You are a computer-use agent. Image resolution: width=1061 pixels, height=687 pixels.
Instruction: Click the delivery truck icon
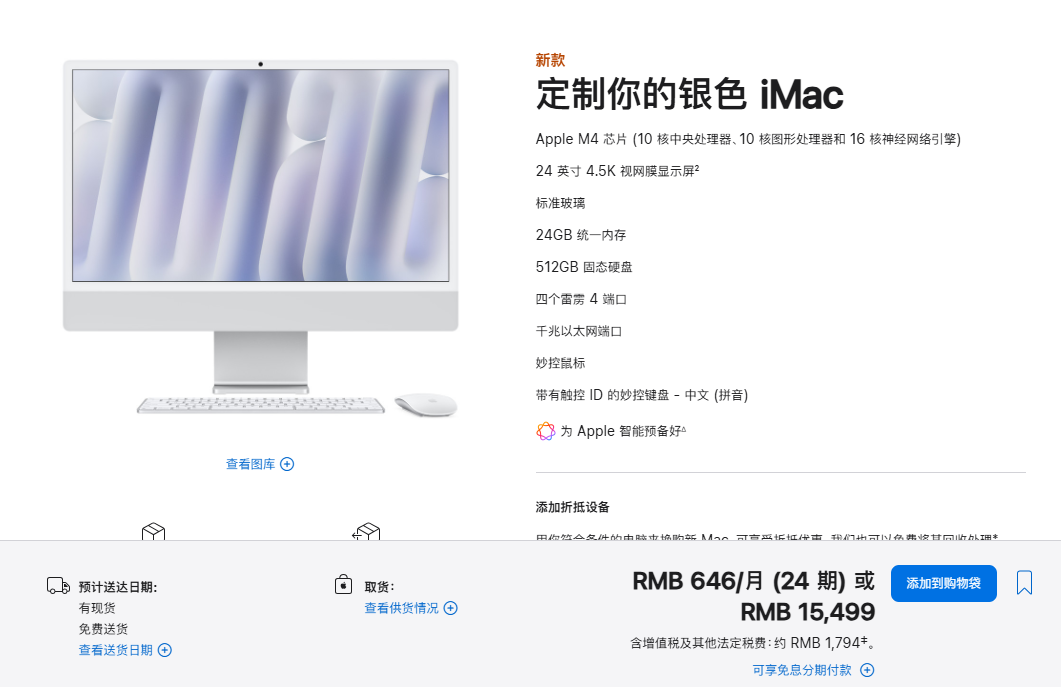click(x=58, y=585)
